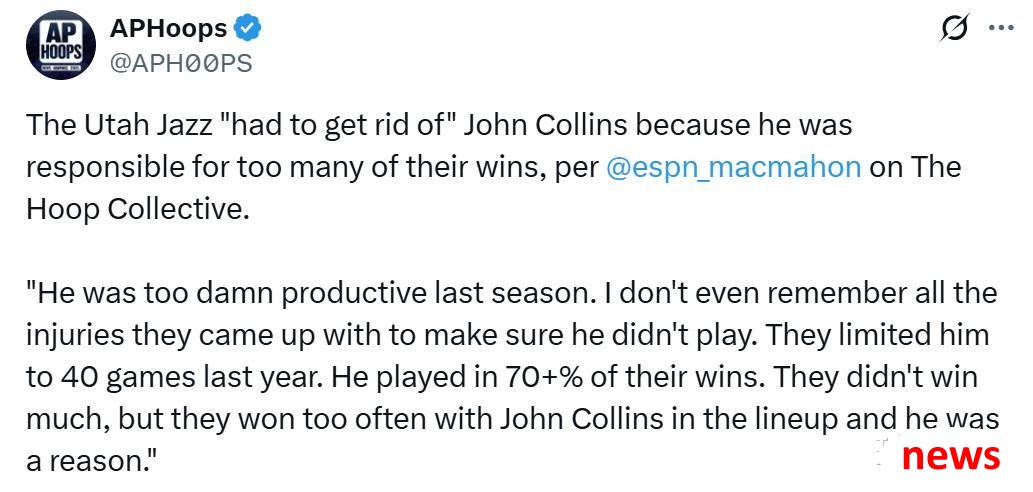
Task: Open the three-dot more options menu
Action: [x=1001, y=28]
